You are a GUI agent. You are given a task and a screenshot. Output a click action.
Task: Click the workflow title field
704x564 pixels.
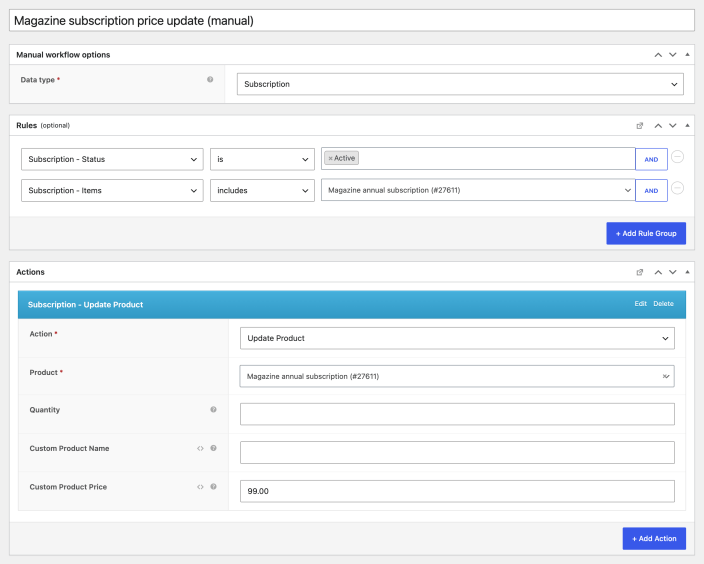point(352,21)
